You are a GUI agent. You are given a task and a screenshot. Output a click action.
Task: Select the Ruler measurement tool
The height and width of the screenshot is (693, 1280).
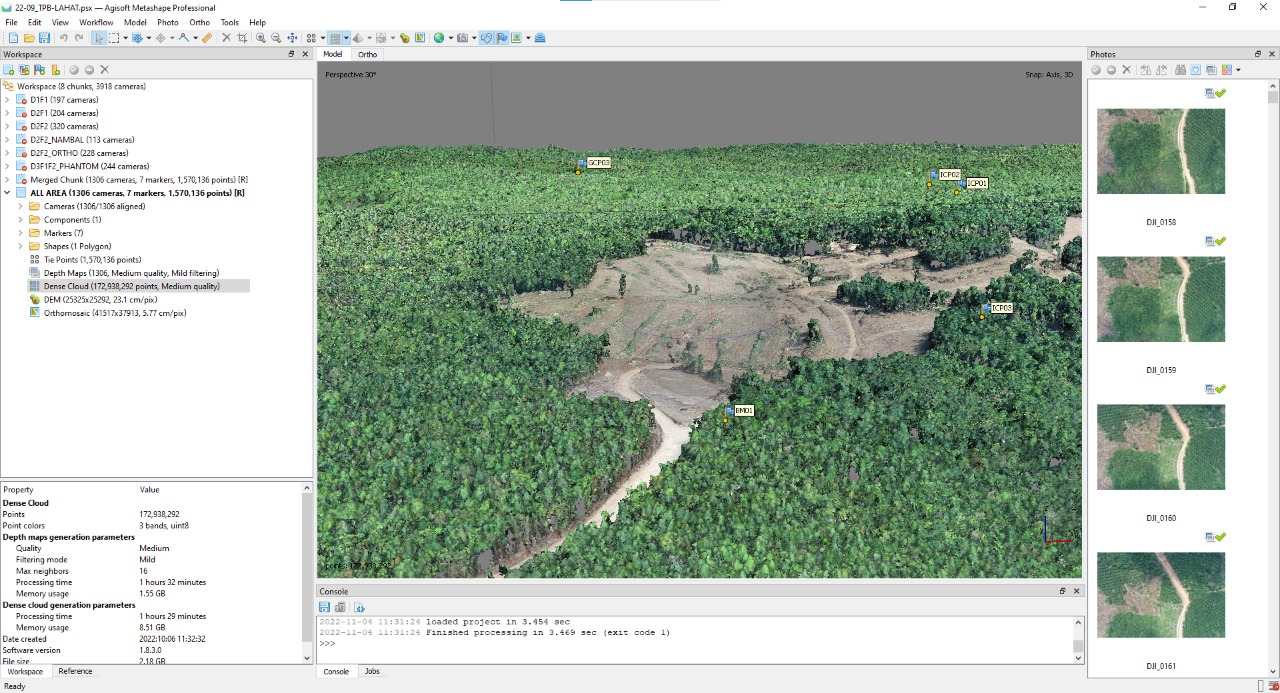(207, 38)
